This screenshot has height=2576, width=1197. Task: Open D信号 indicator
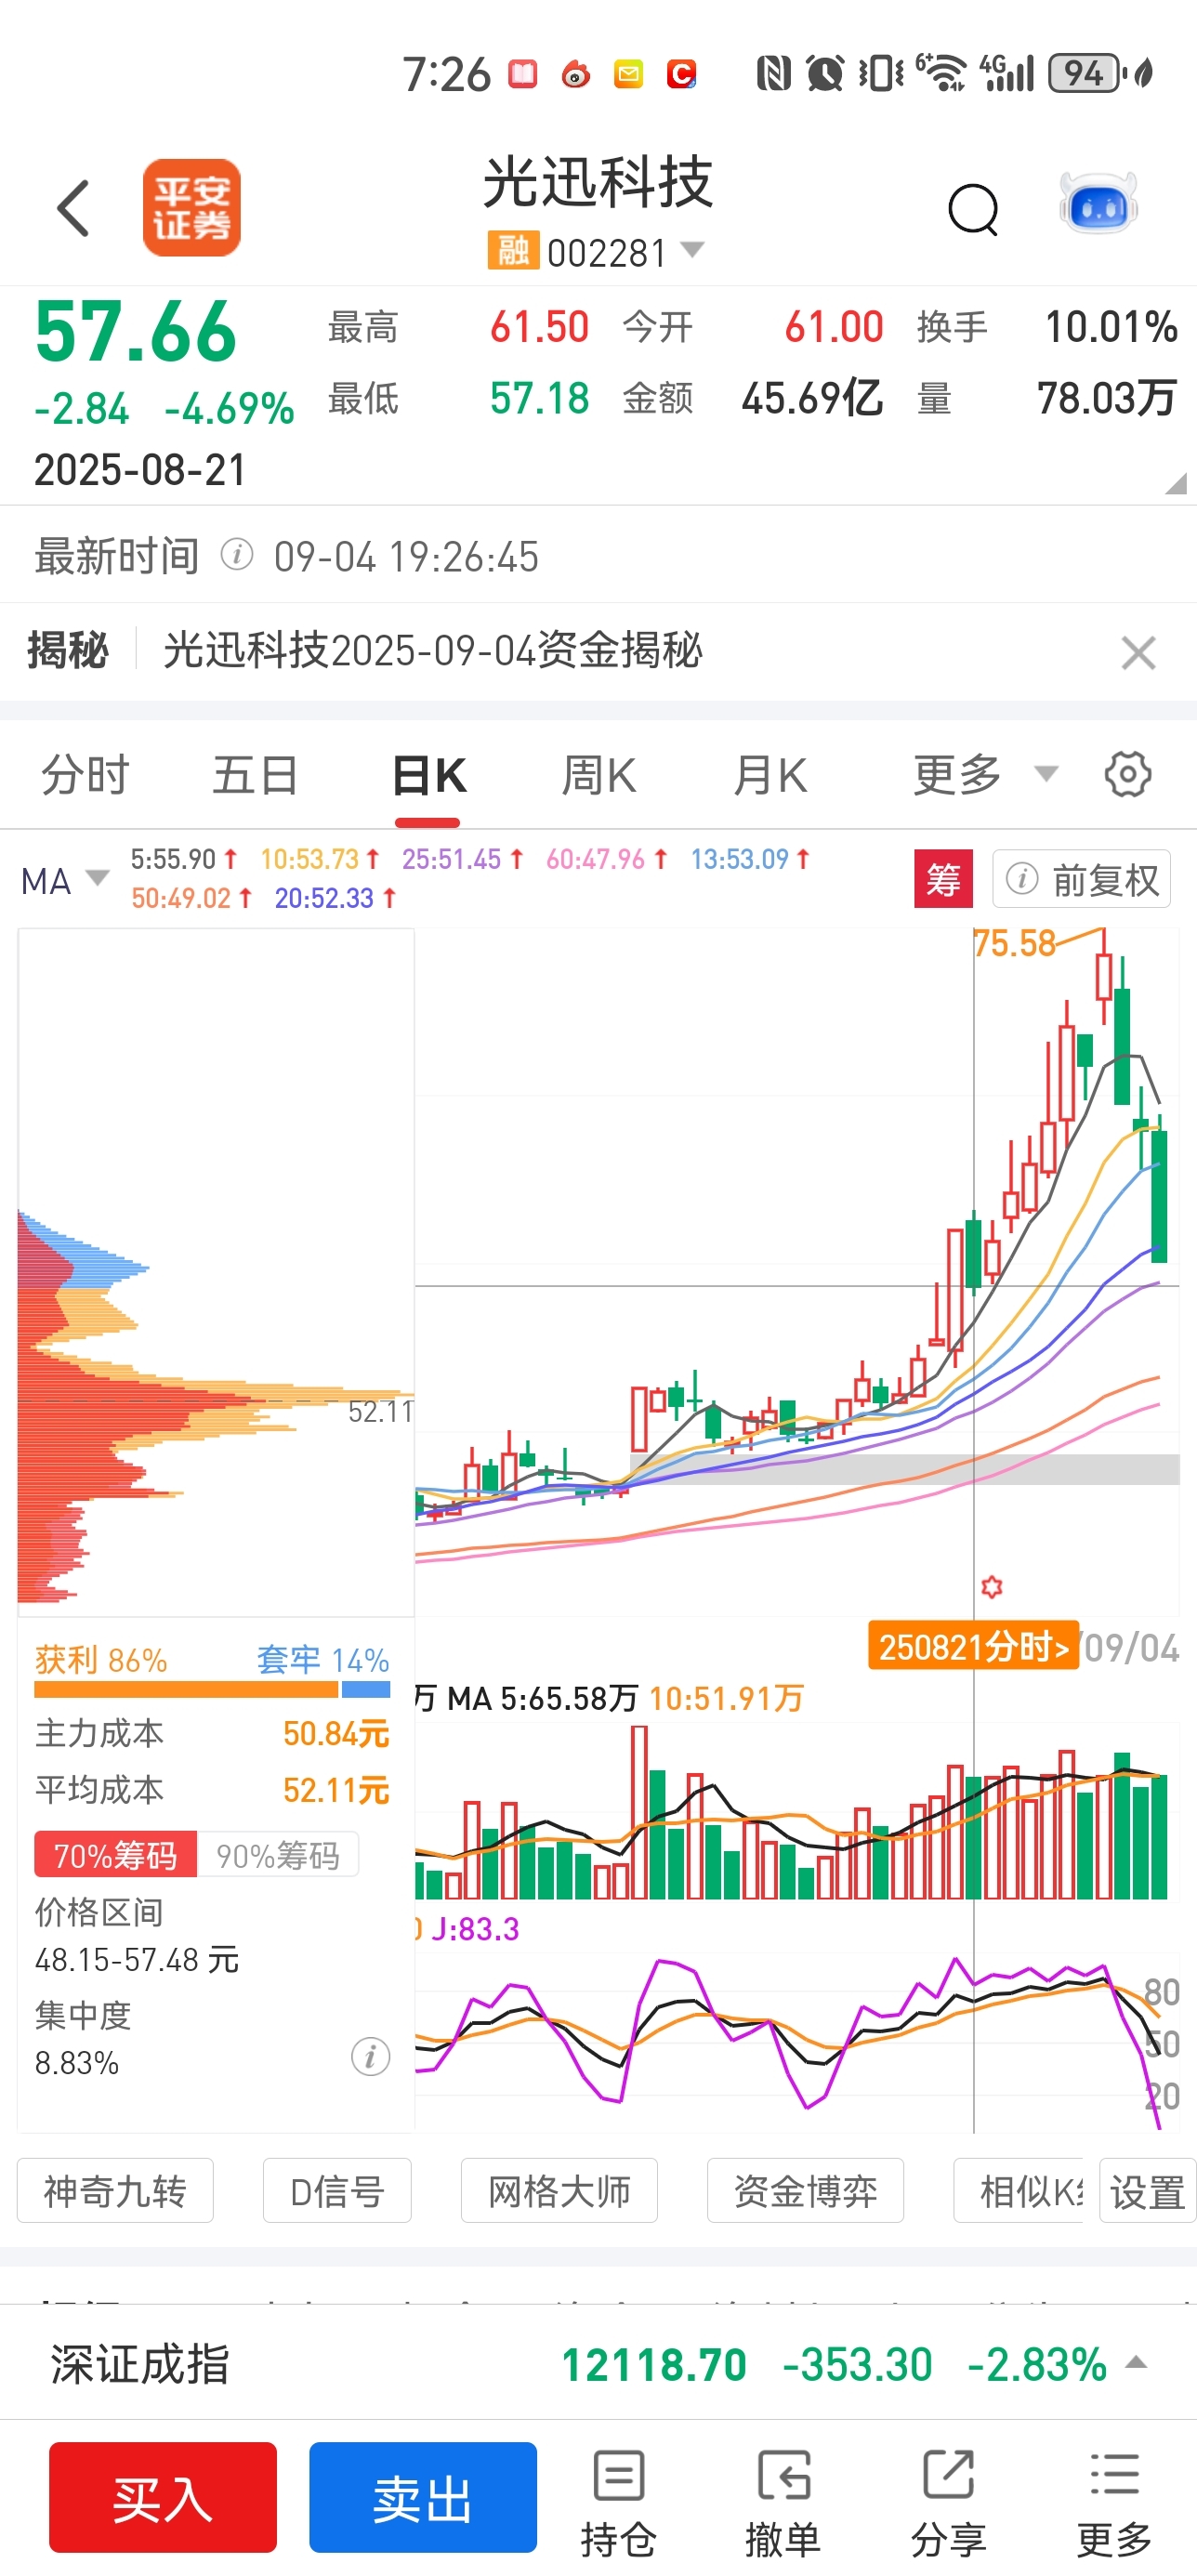coord(337,2191)
